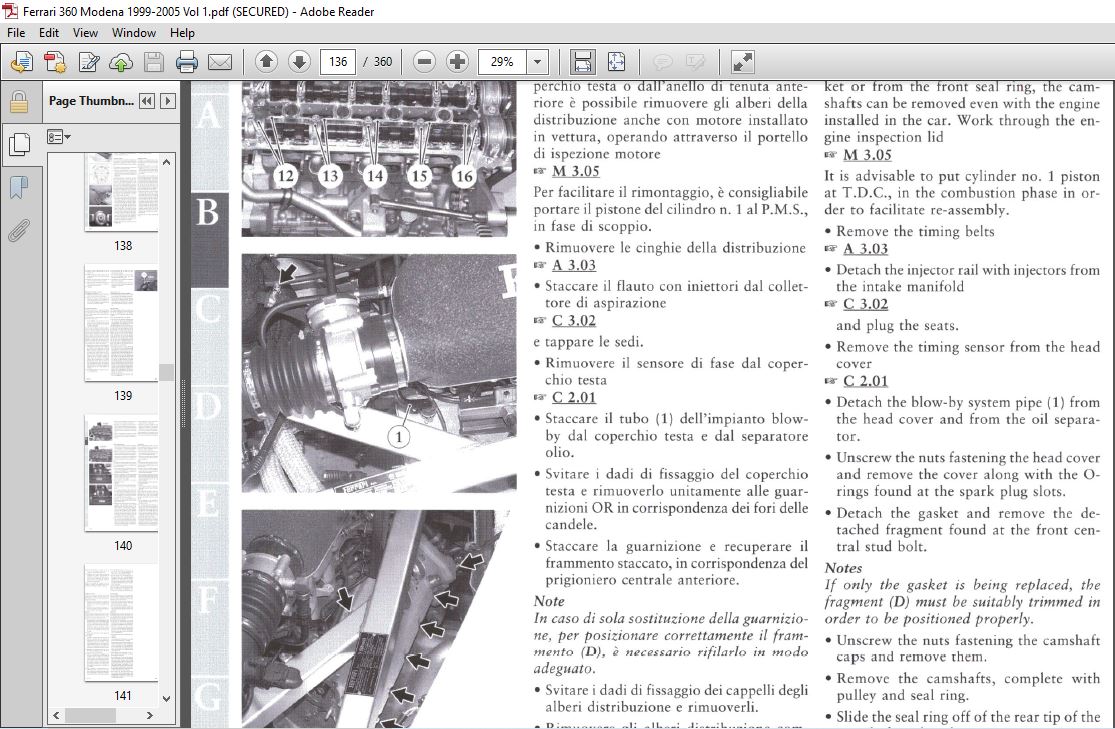Click the Print icon
The width and height of the screenshot is (1115, 729).
187,63
